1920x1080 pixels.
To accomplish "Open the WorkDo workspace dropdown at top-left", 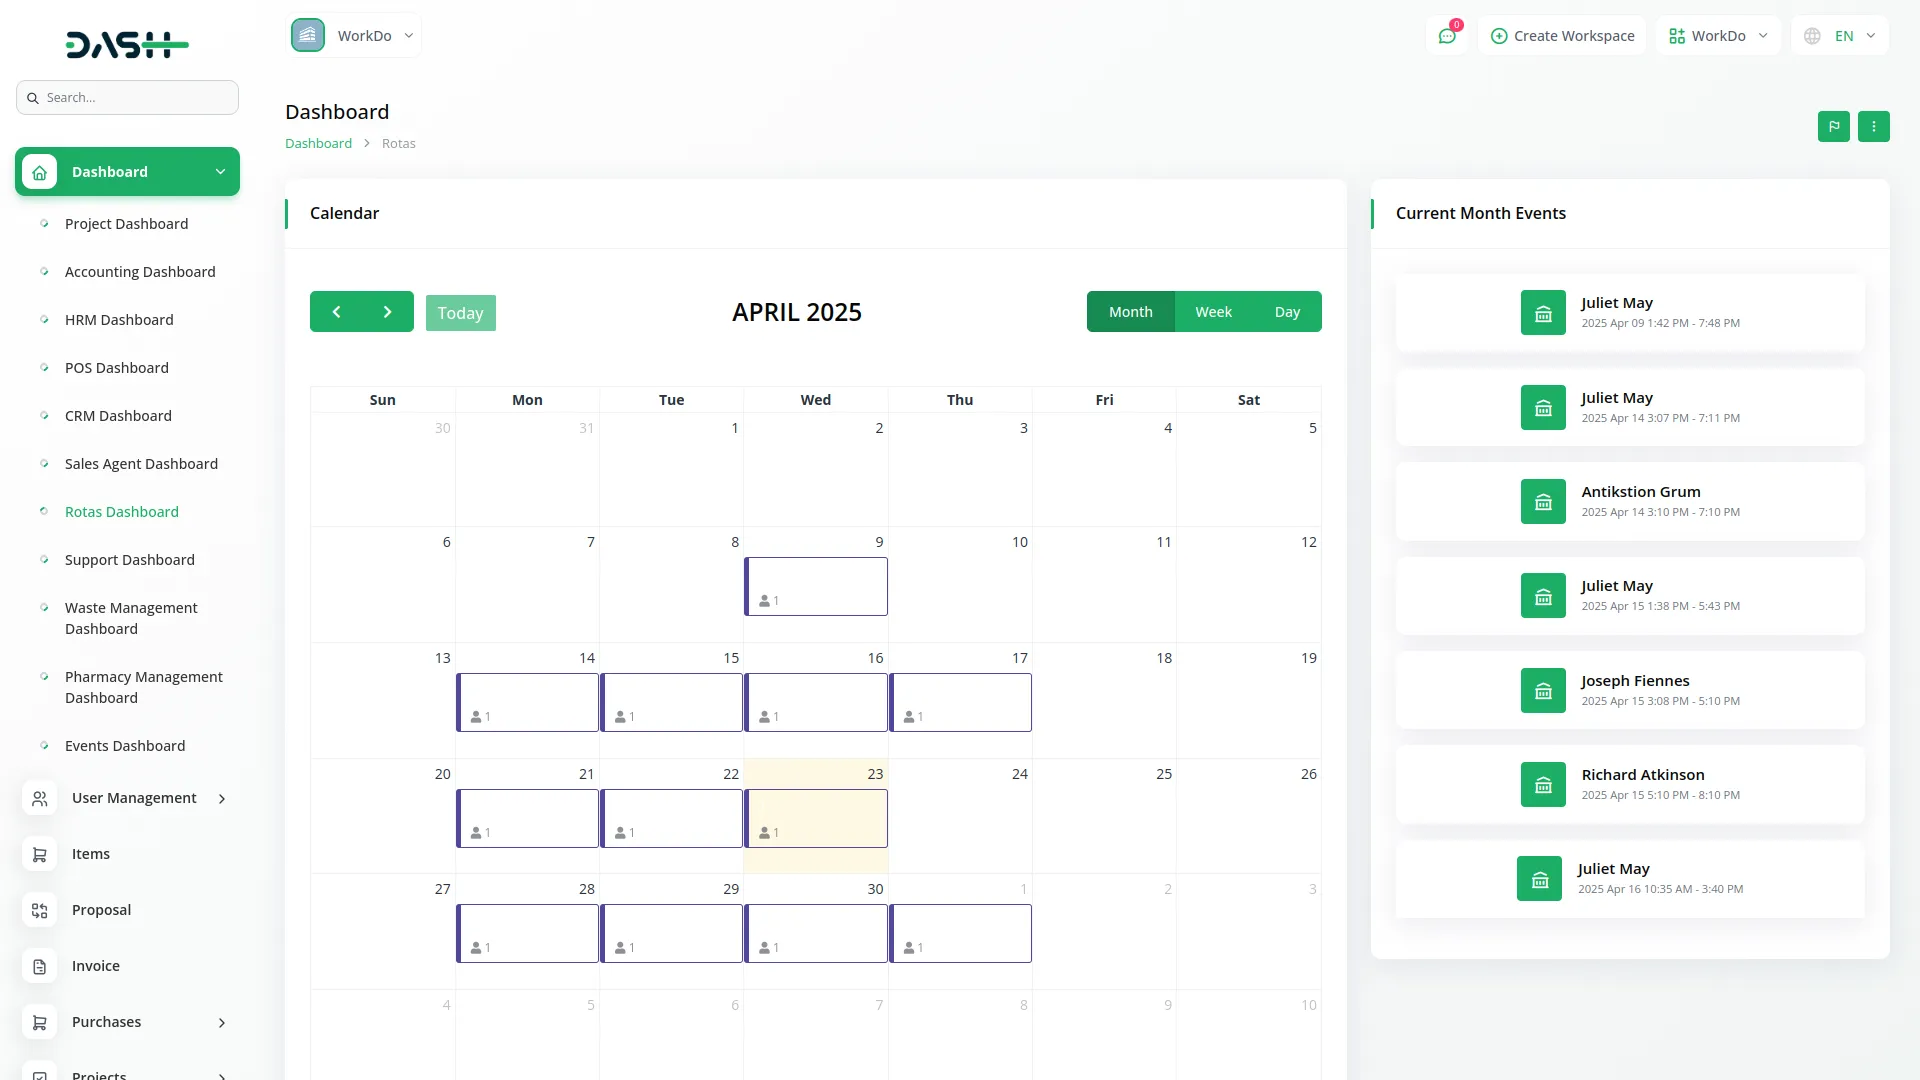I will coord(355,36).
